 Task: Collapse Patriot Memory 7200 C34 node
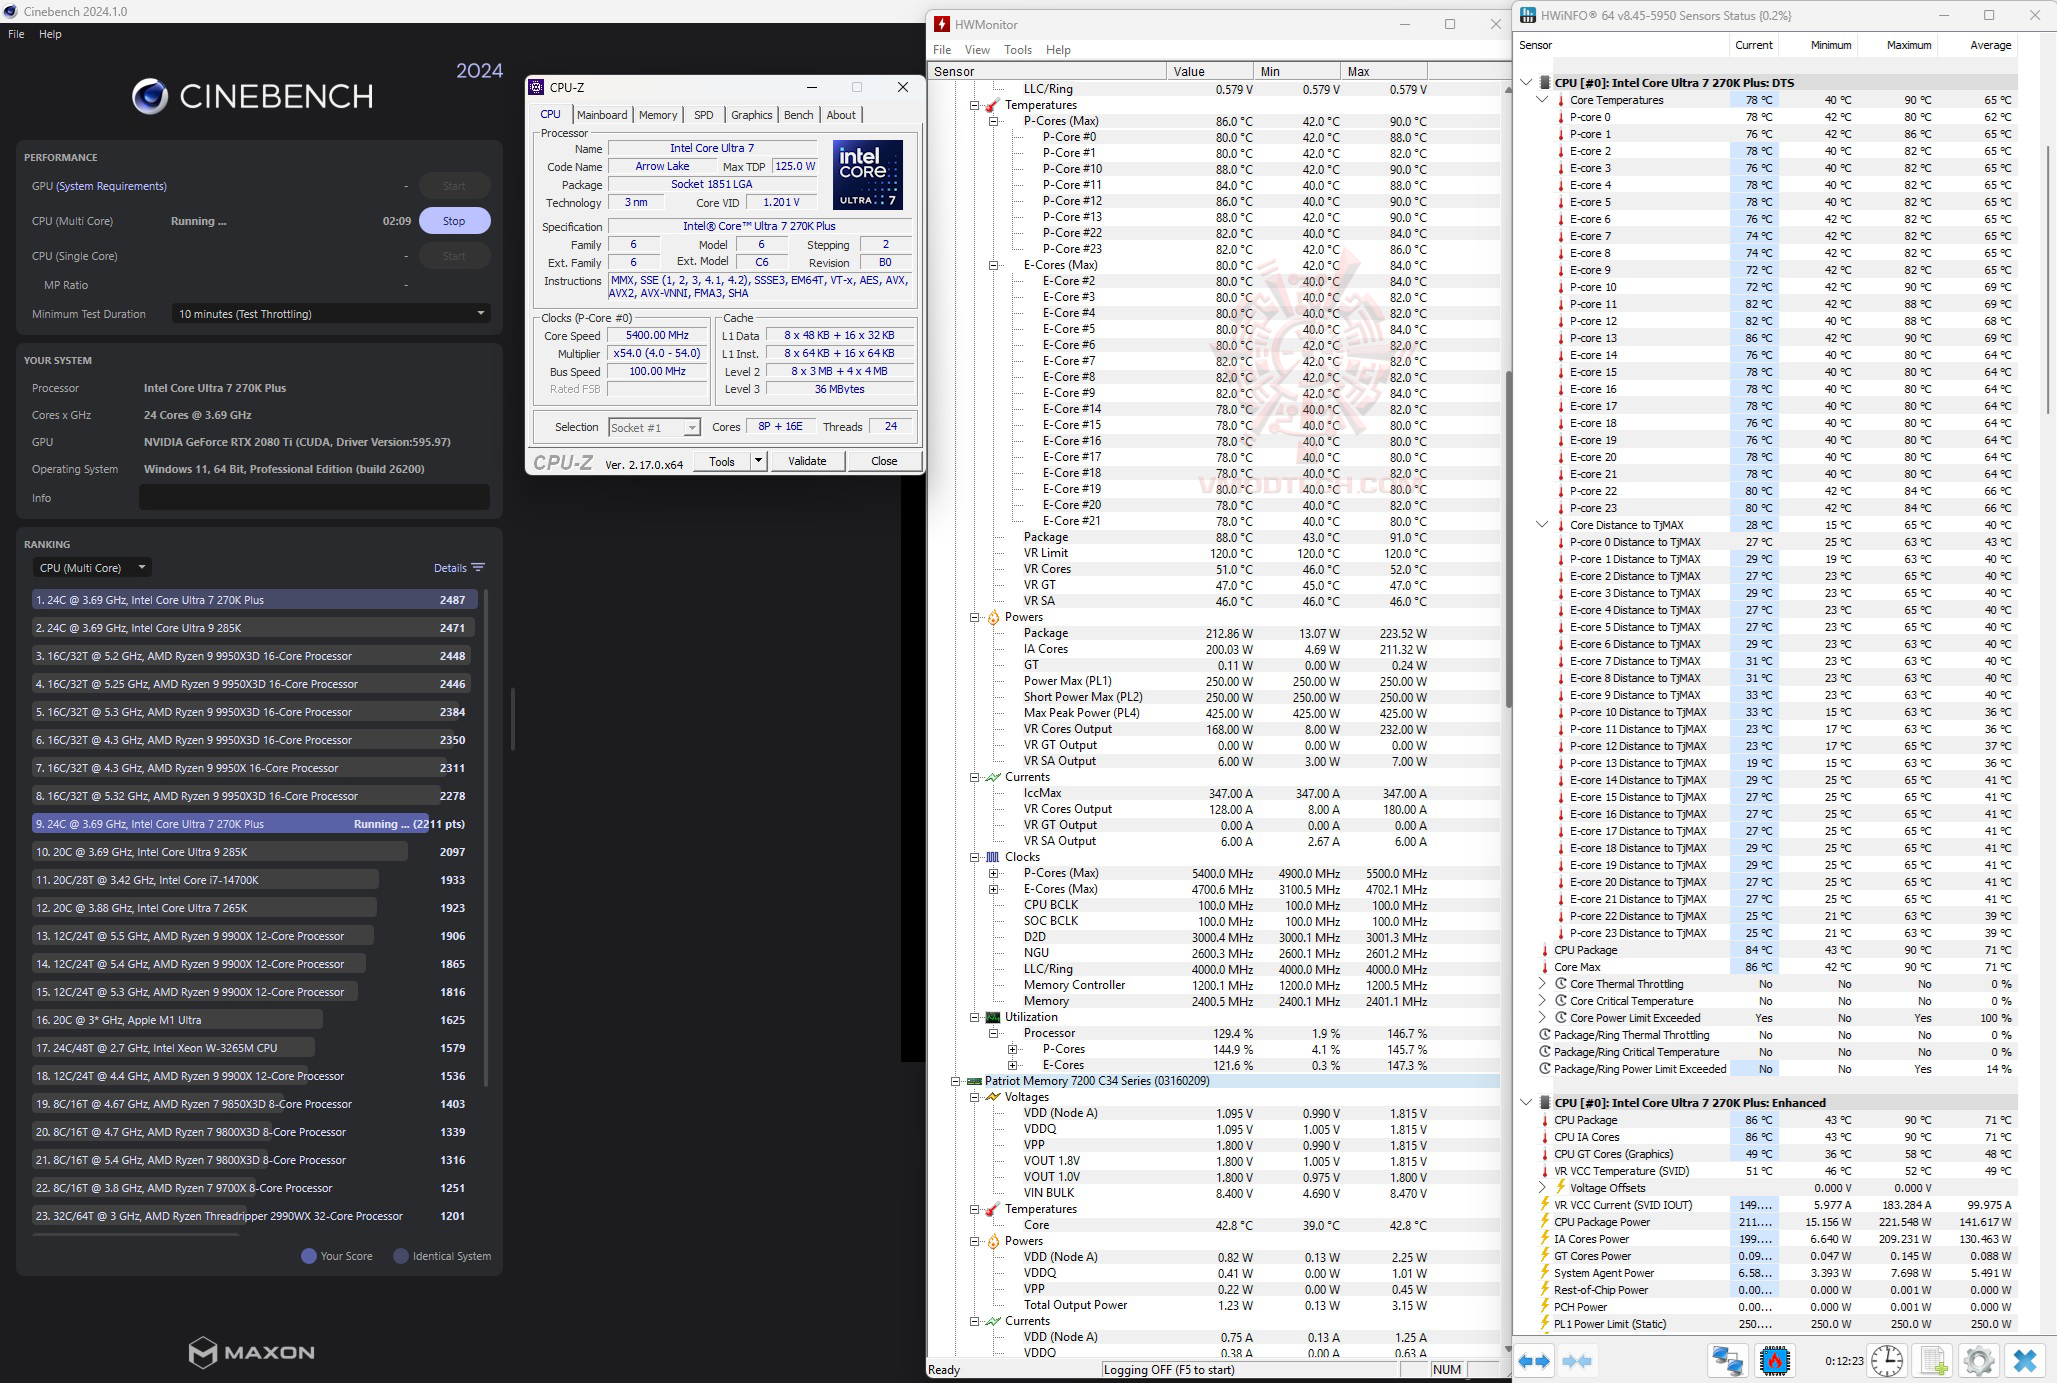click(x=956, y=1081)
